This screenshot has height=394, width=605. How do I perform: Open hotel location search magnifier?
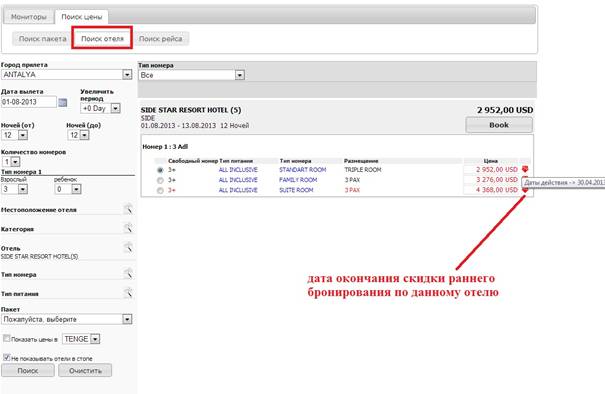click(128, 209)
